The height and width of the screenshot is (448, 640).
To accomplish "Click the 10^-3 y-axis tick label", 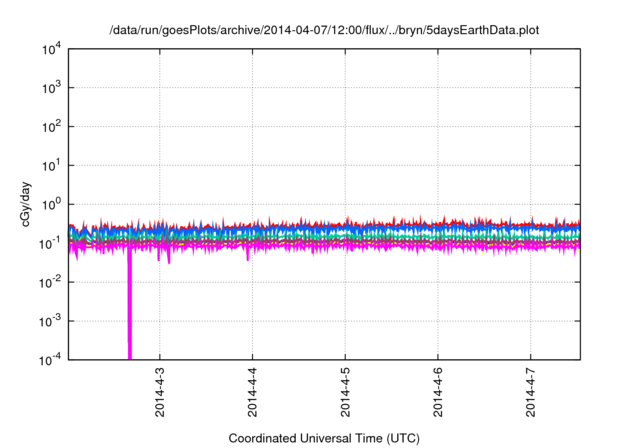I will pos(50,321).
